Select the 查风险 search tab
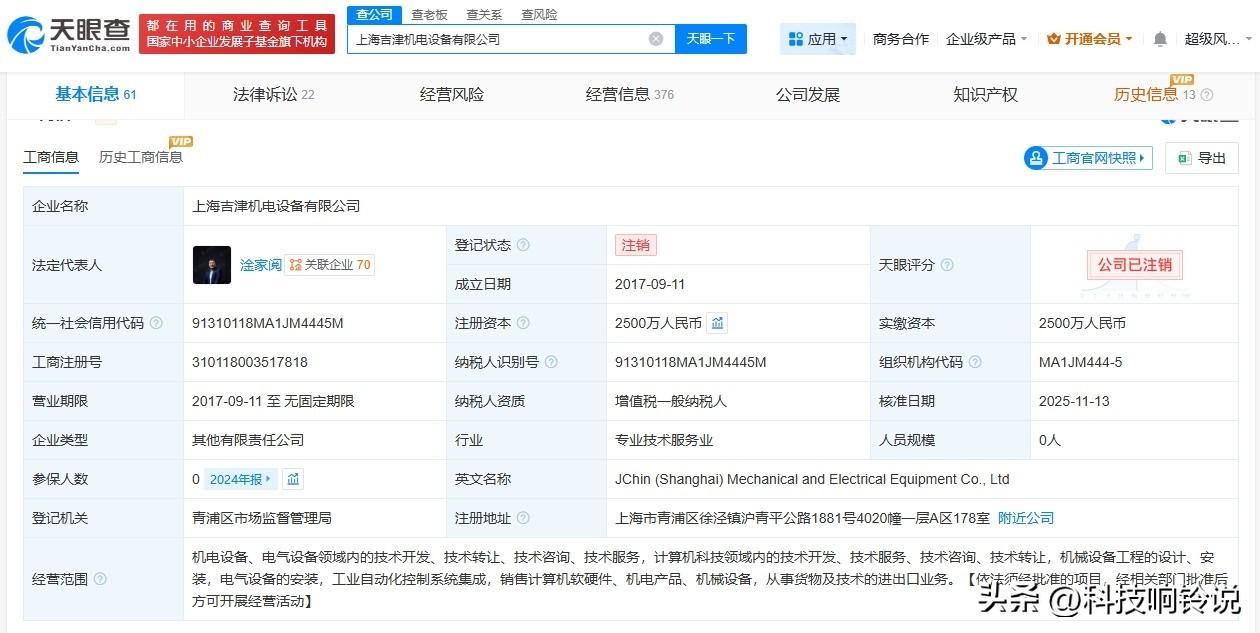1260x633 pixels. (539, 14)
